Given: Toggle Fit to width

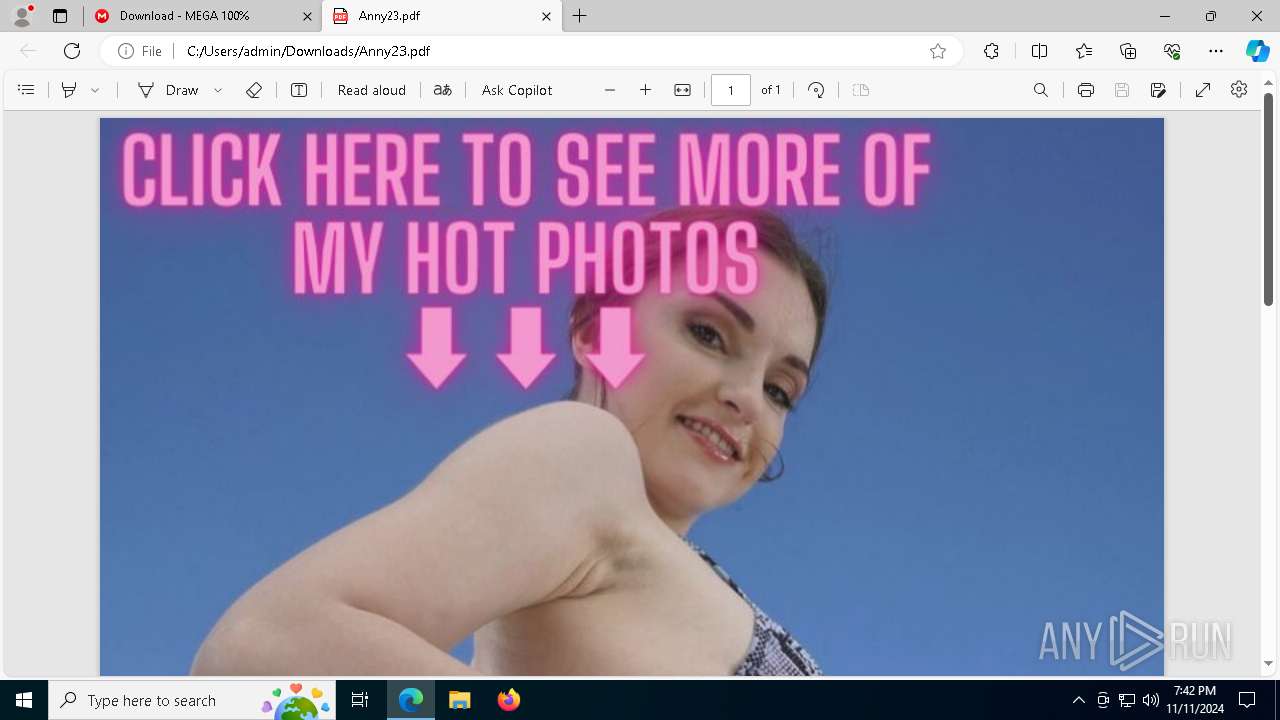Looking at the screenshot, I should click(682, 90).
